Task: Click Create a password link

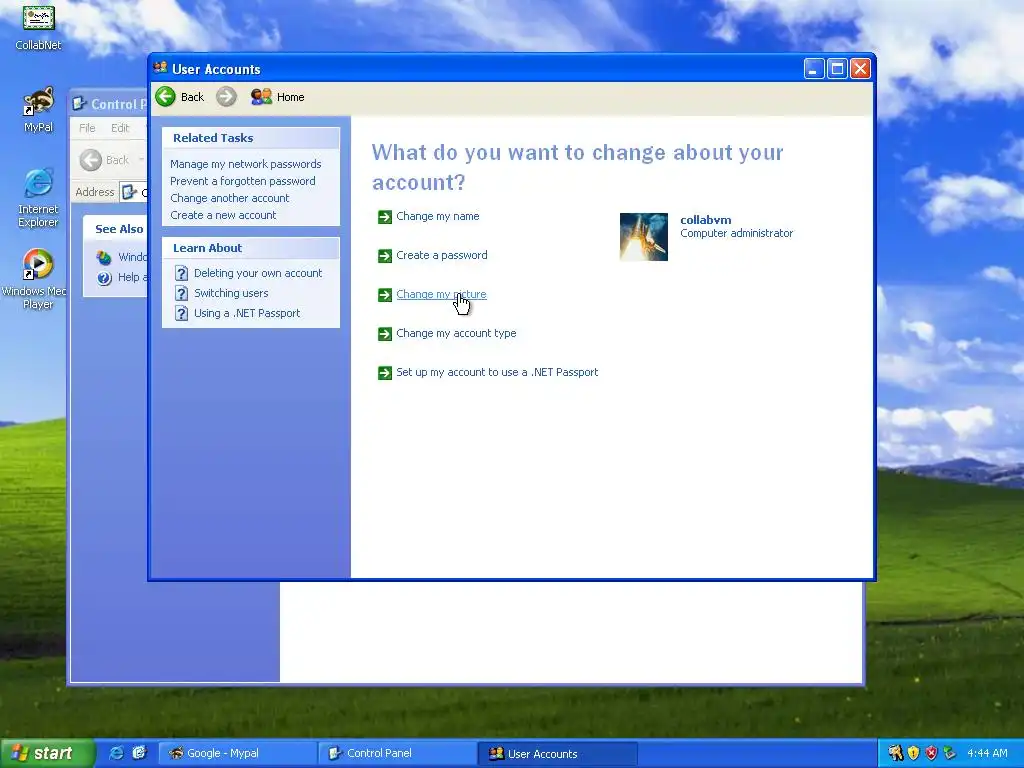Action: pos(441,255)
